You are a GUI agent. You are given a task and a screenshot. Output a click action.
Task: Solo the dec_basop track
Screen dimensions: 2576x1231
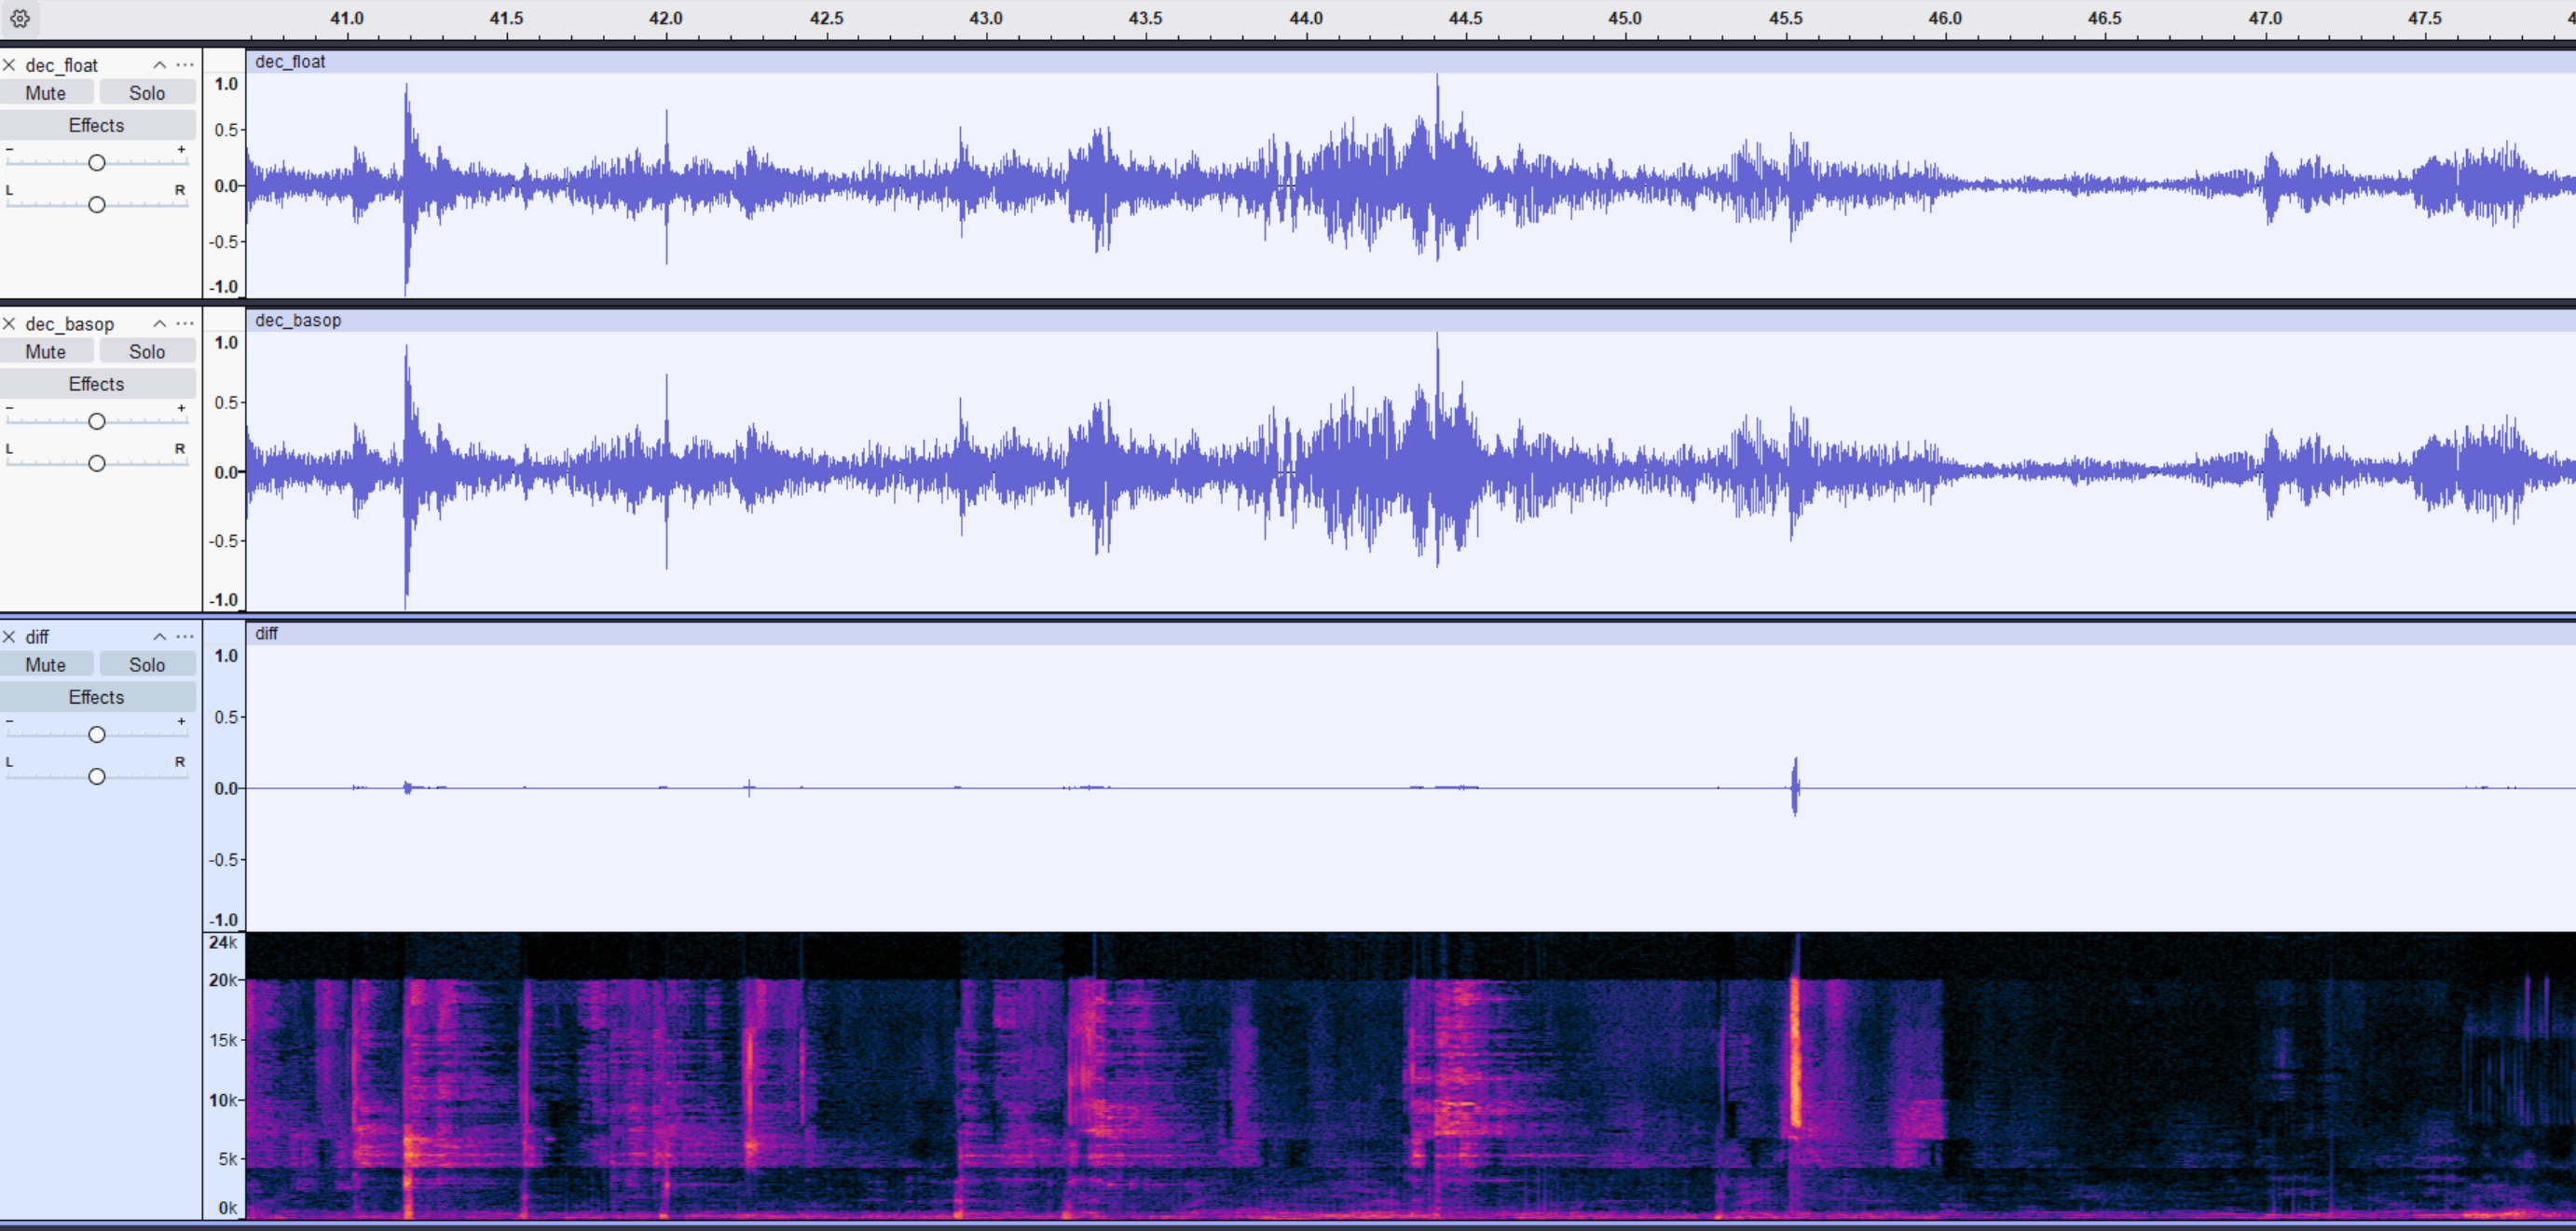147,352
